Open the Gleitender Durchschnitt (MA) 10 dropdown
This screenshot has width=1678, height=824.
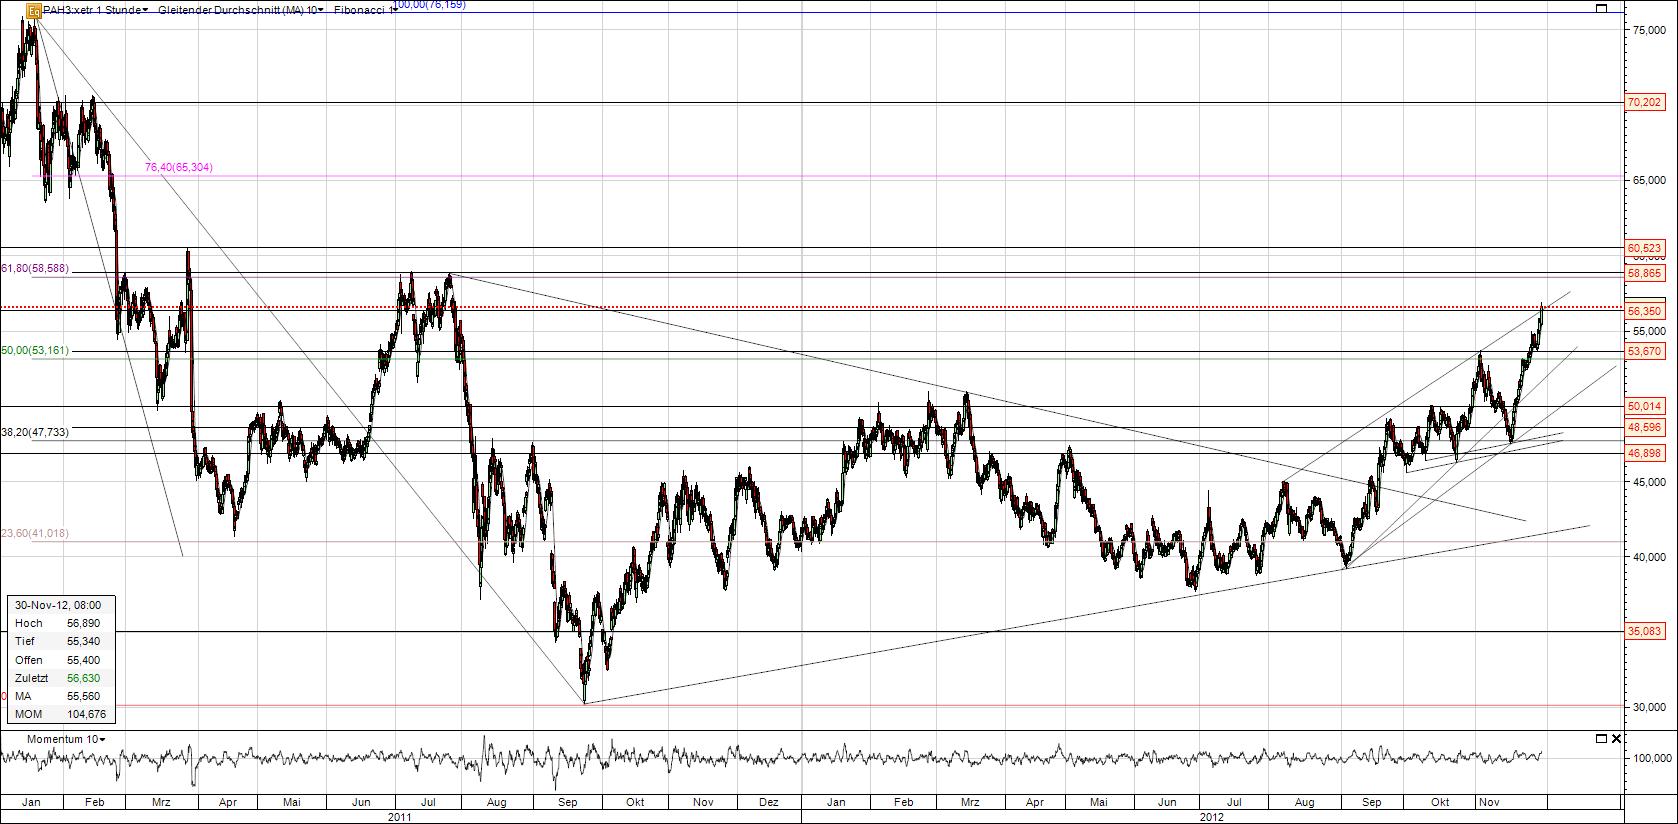240,10
